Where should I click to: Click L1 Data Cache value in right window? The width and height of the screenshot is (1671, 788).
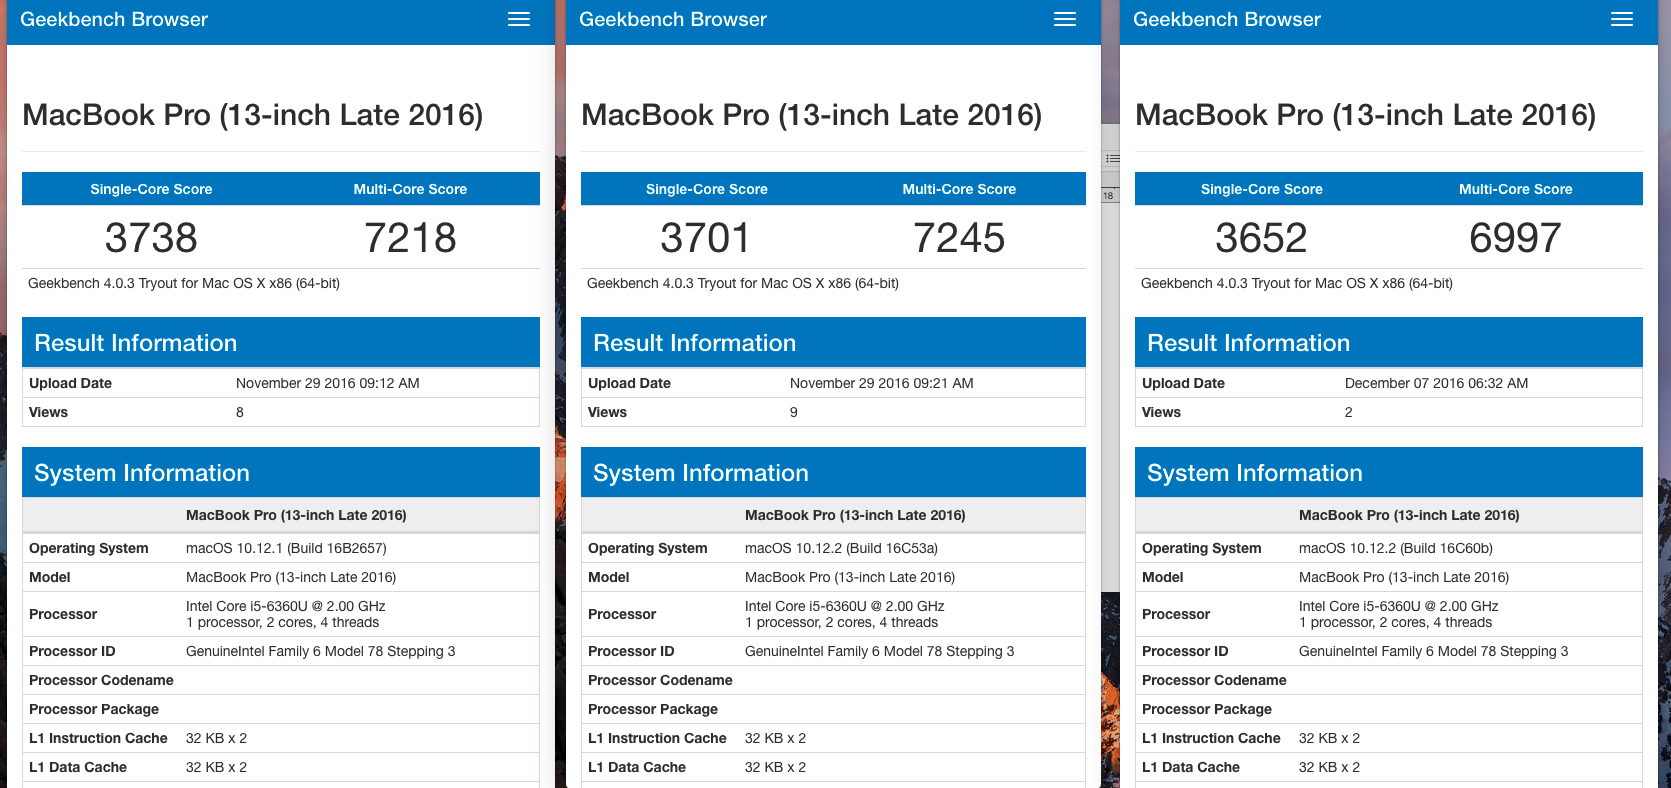(x=1329, y=767)
